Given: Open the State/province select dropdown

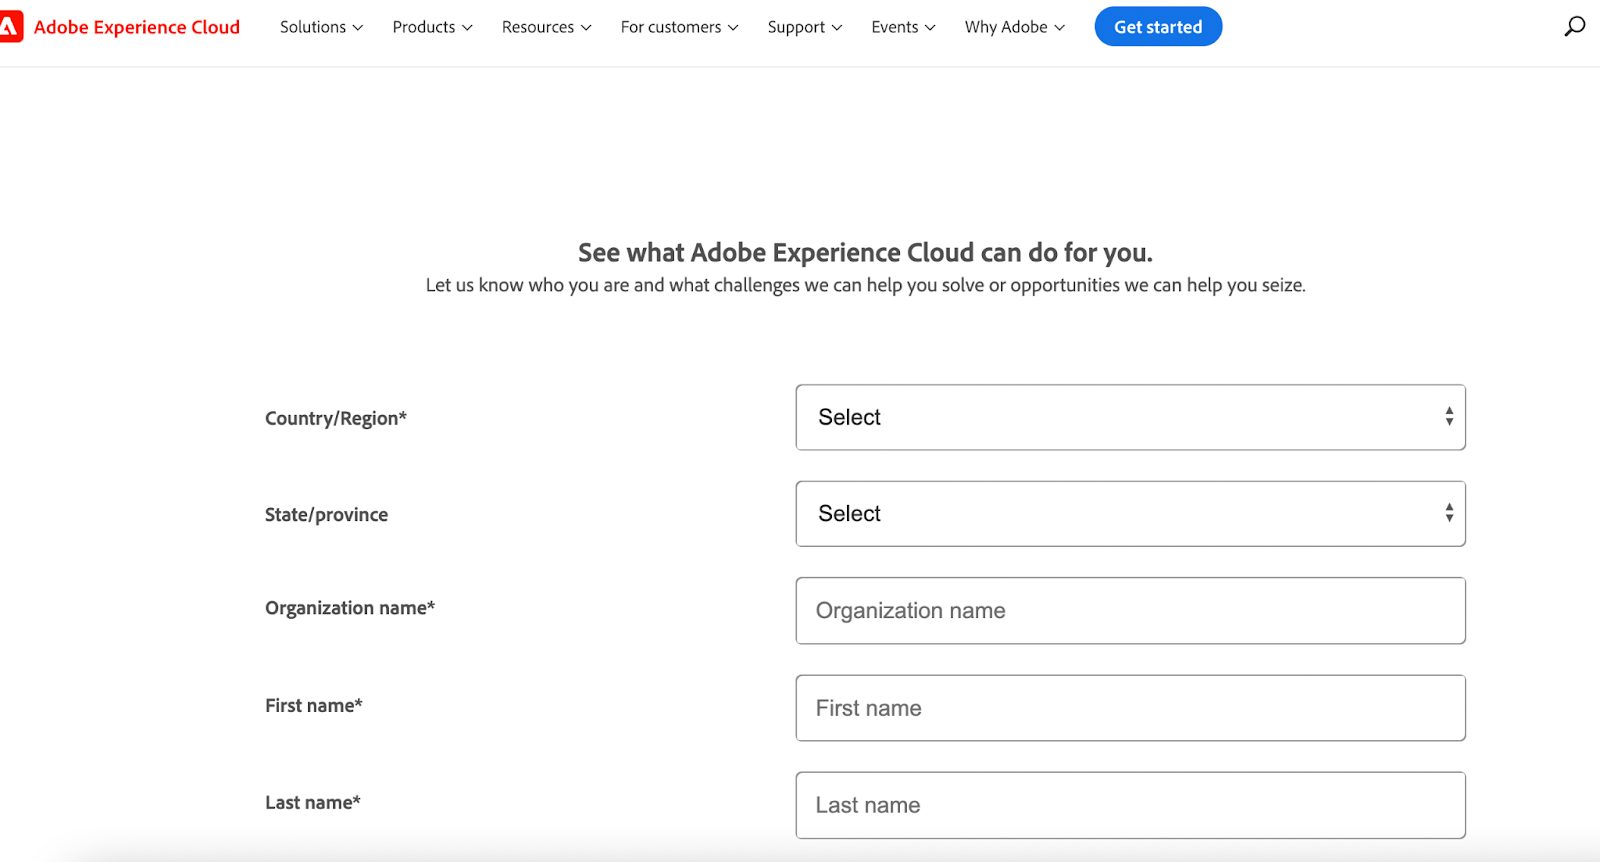Looking at the screenshot, I should (x=1130, y=514).
